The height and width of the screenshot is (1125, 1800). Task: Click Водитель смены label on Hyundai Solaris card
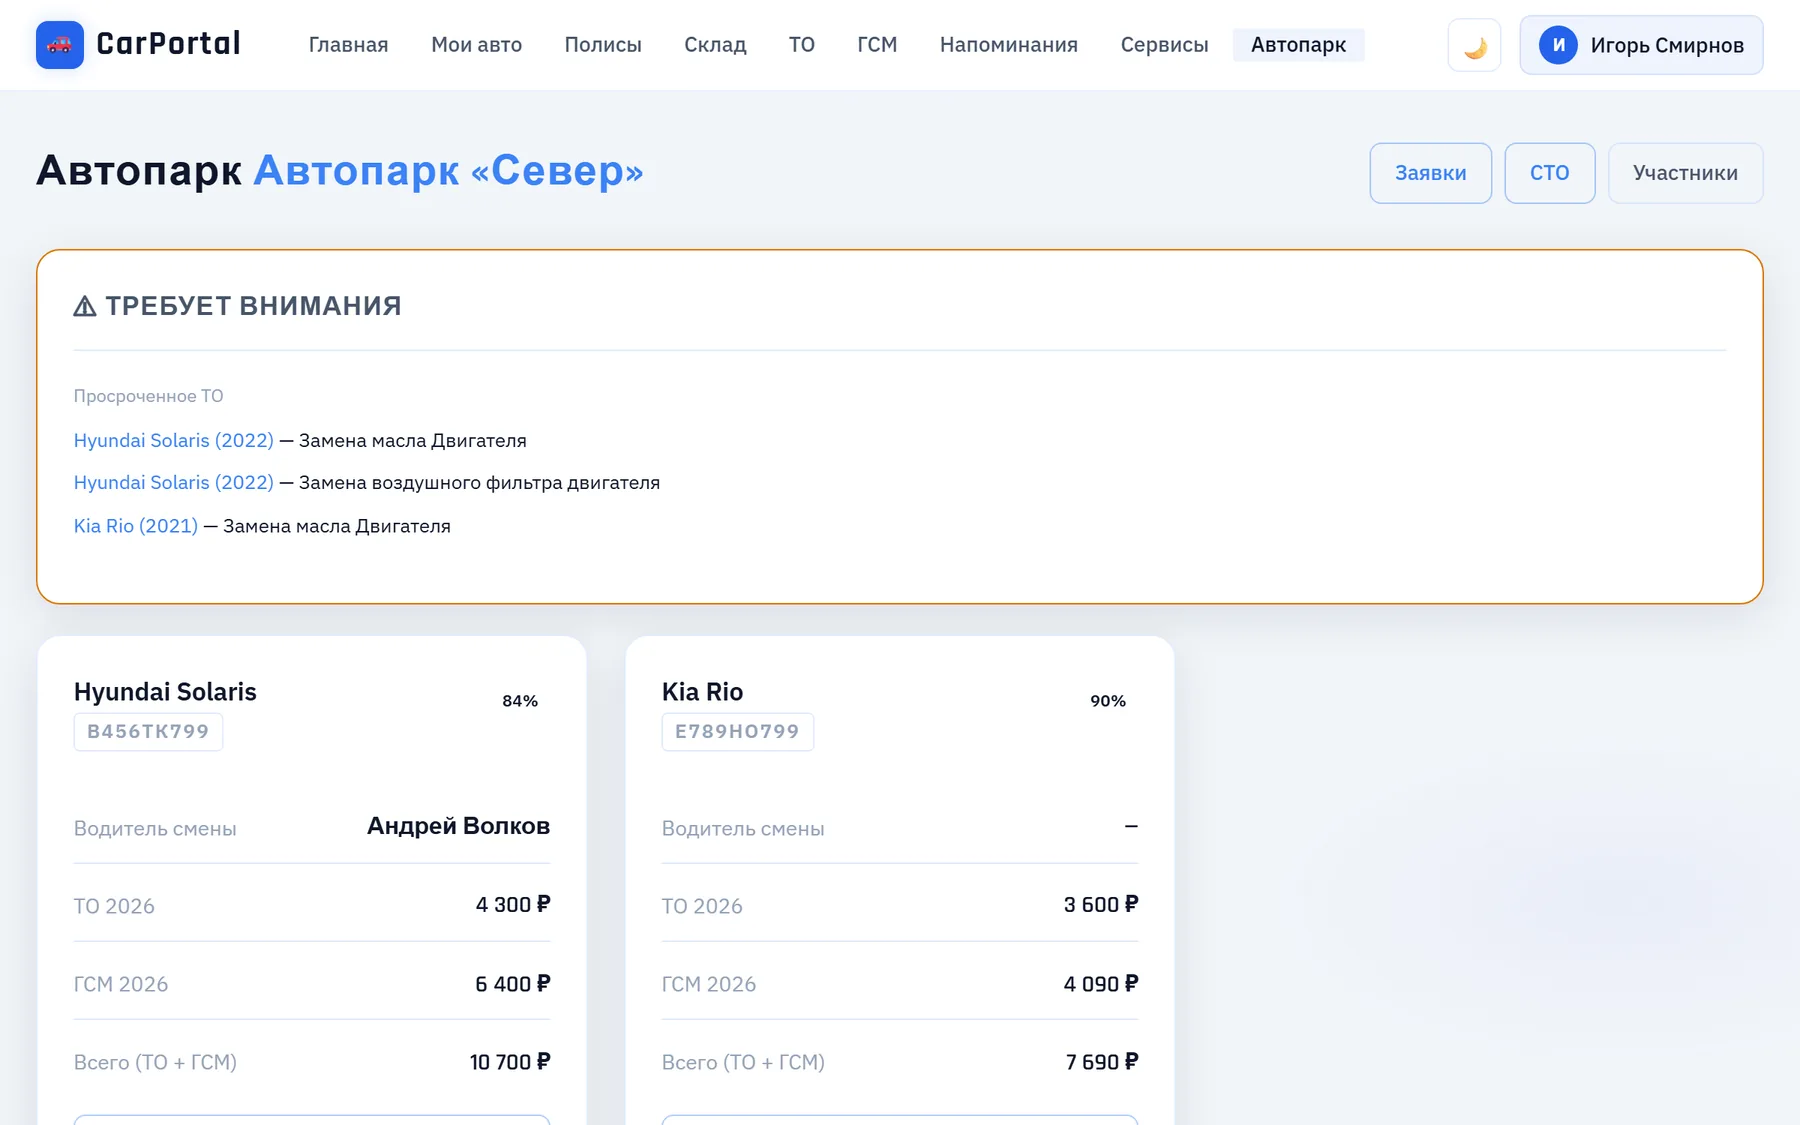point(155,828)
